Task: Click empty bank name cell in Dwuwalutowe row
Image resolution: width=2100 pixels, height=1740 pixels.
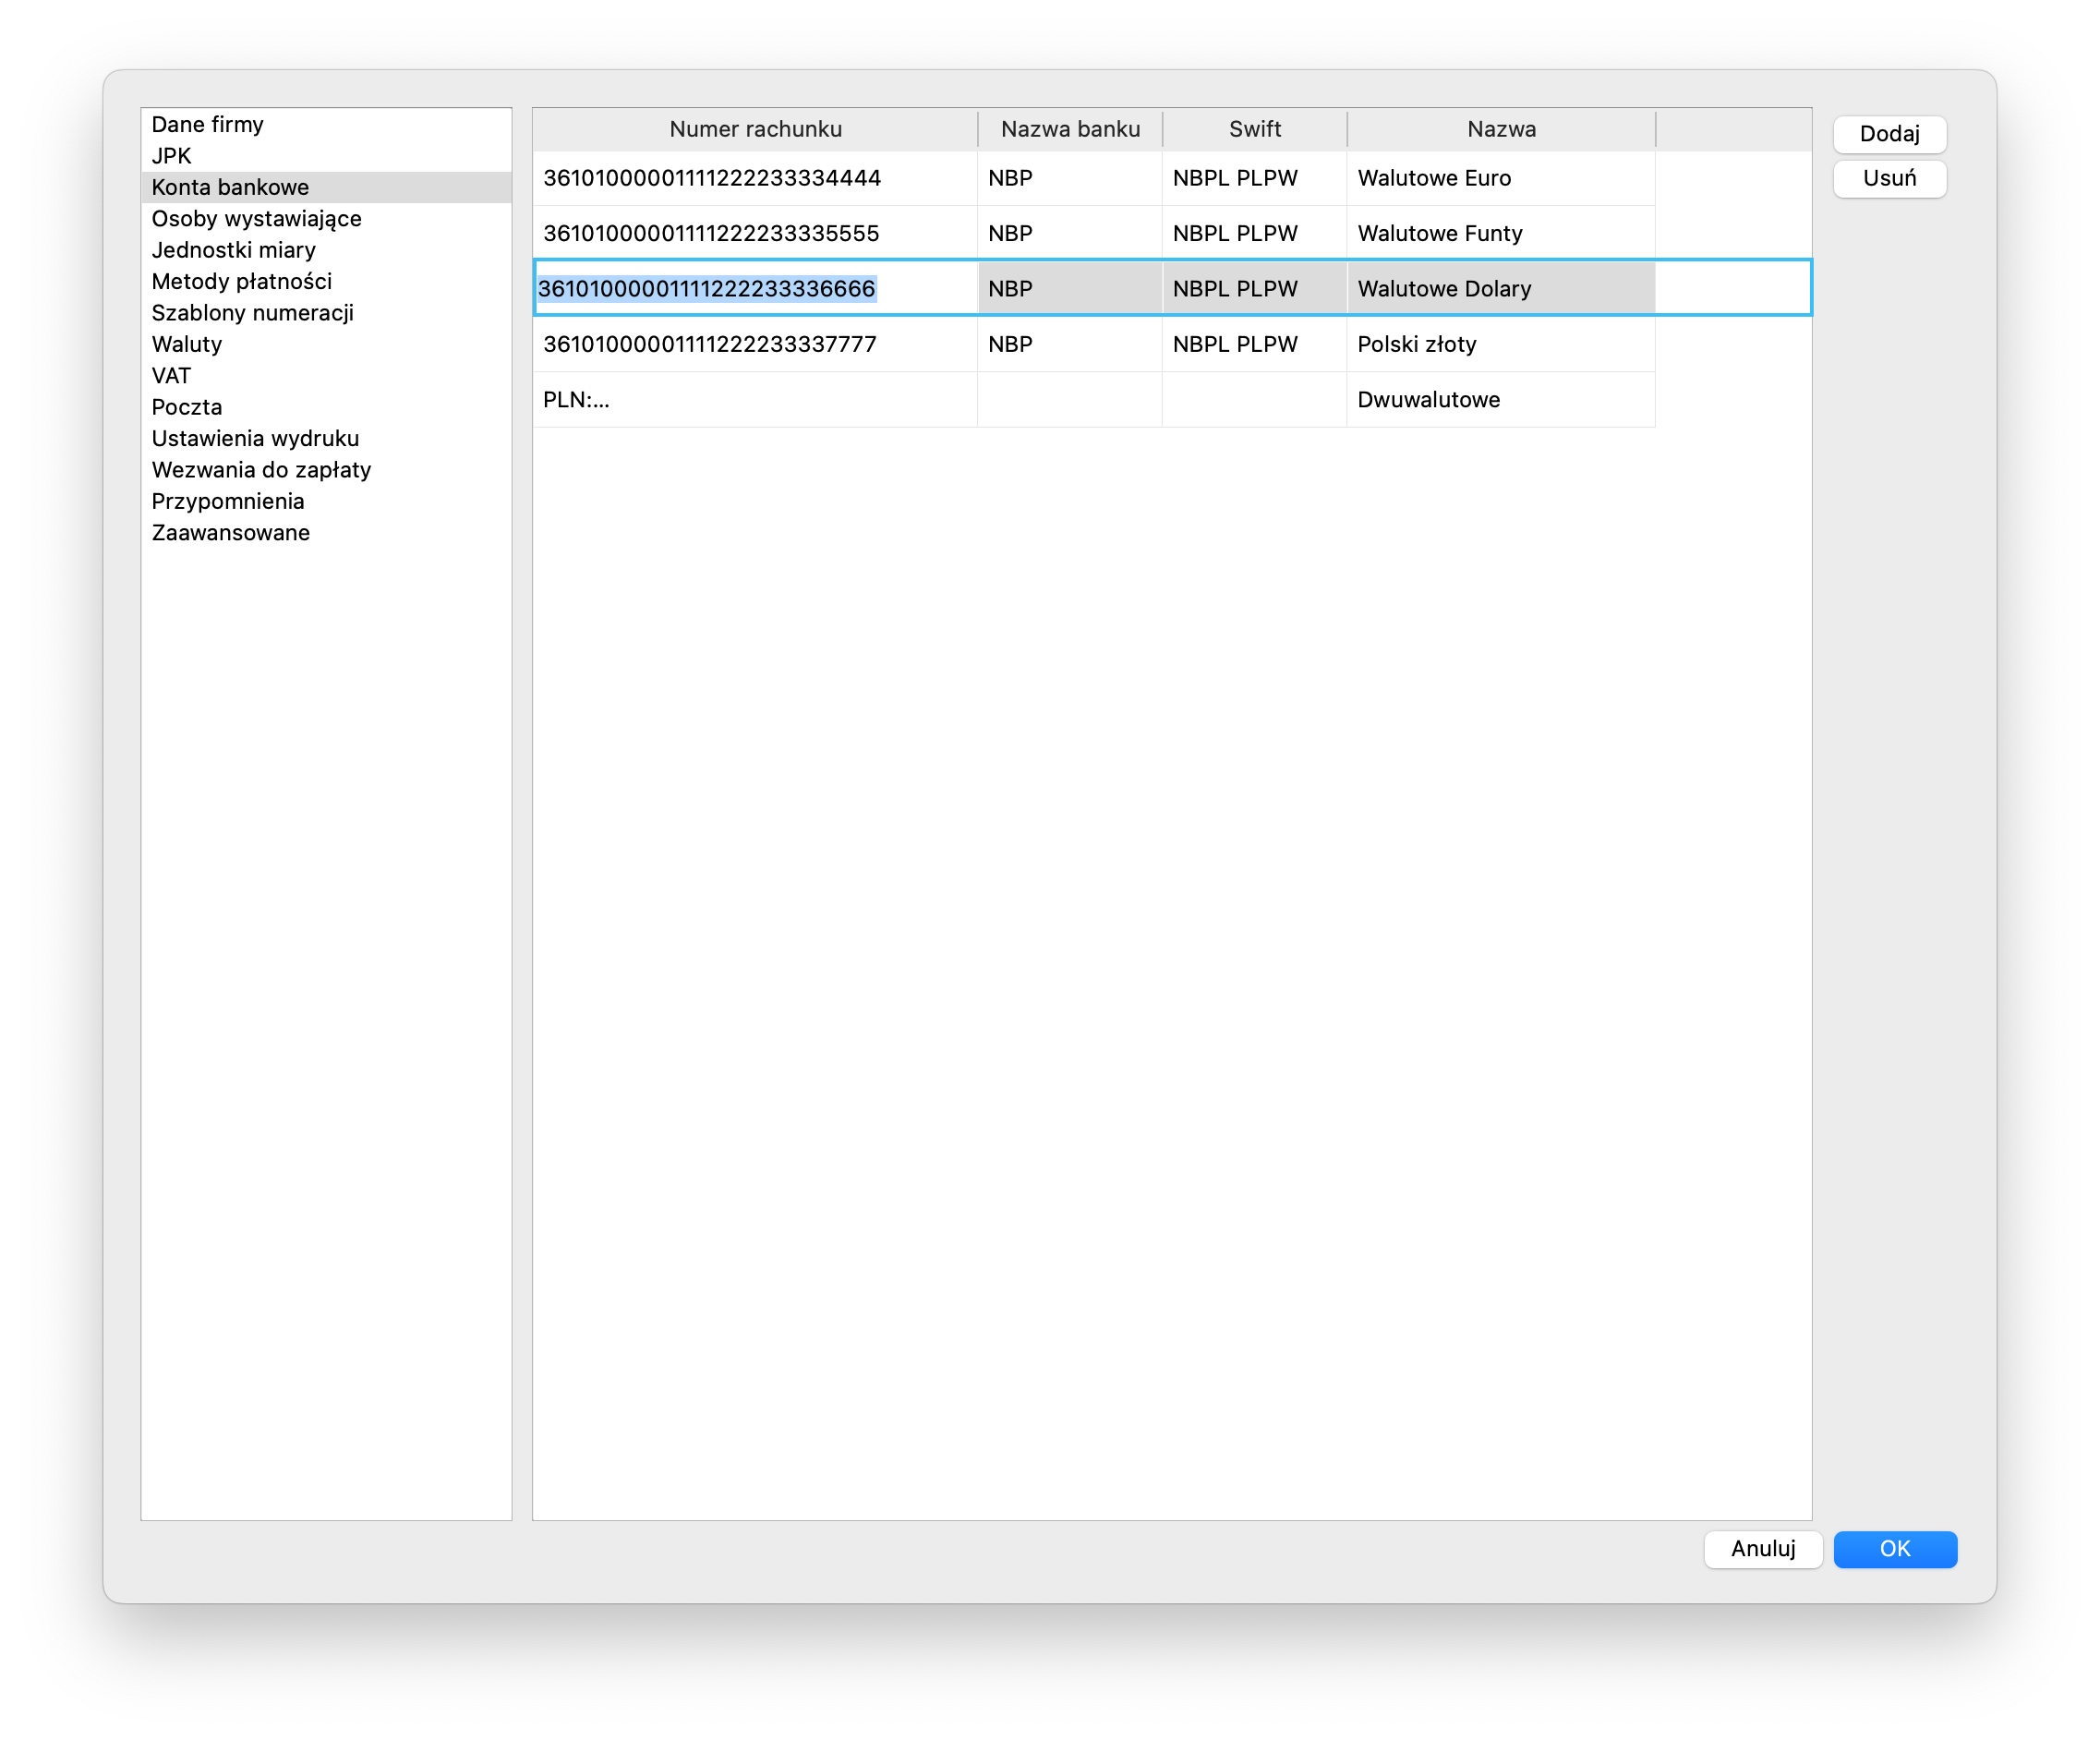Action: click(1070, 400)
